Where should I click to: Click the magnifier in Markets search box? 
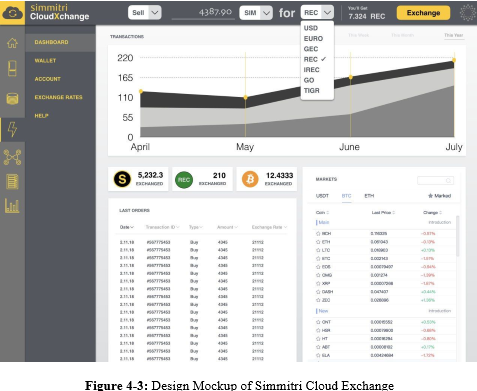pyautogui.click(x=448, y=180)
